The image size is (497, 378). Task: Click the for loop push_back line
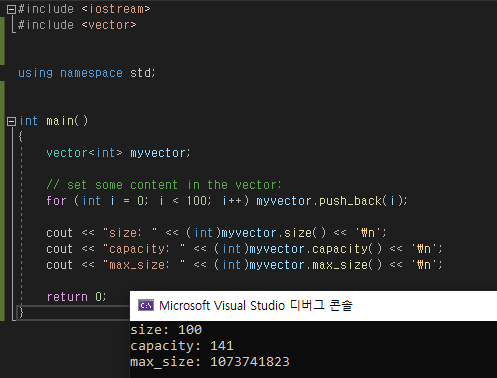click(x=227, y=201)
